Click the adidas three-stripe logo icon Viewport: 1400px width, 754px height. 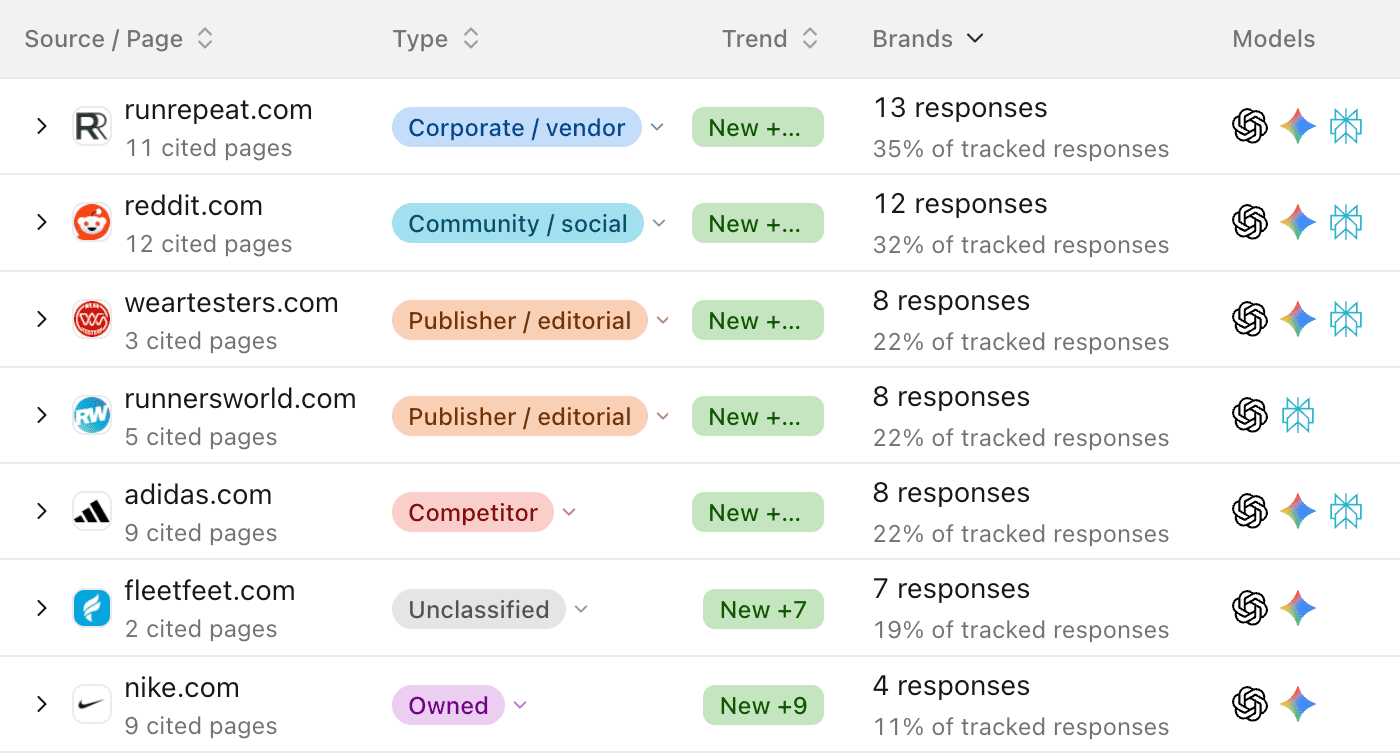[x=92, y=511]
